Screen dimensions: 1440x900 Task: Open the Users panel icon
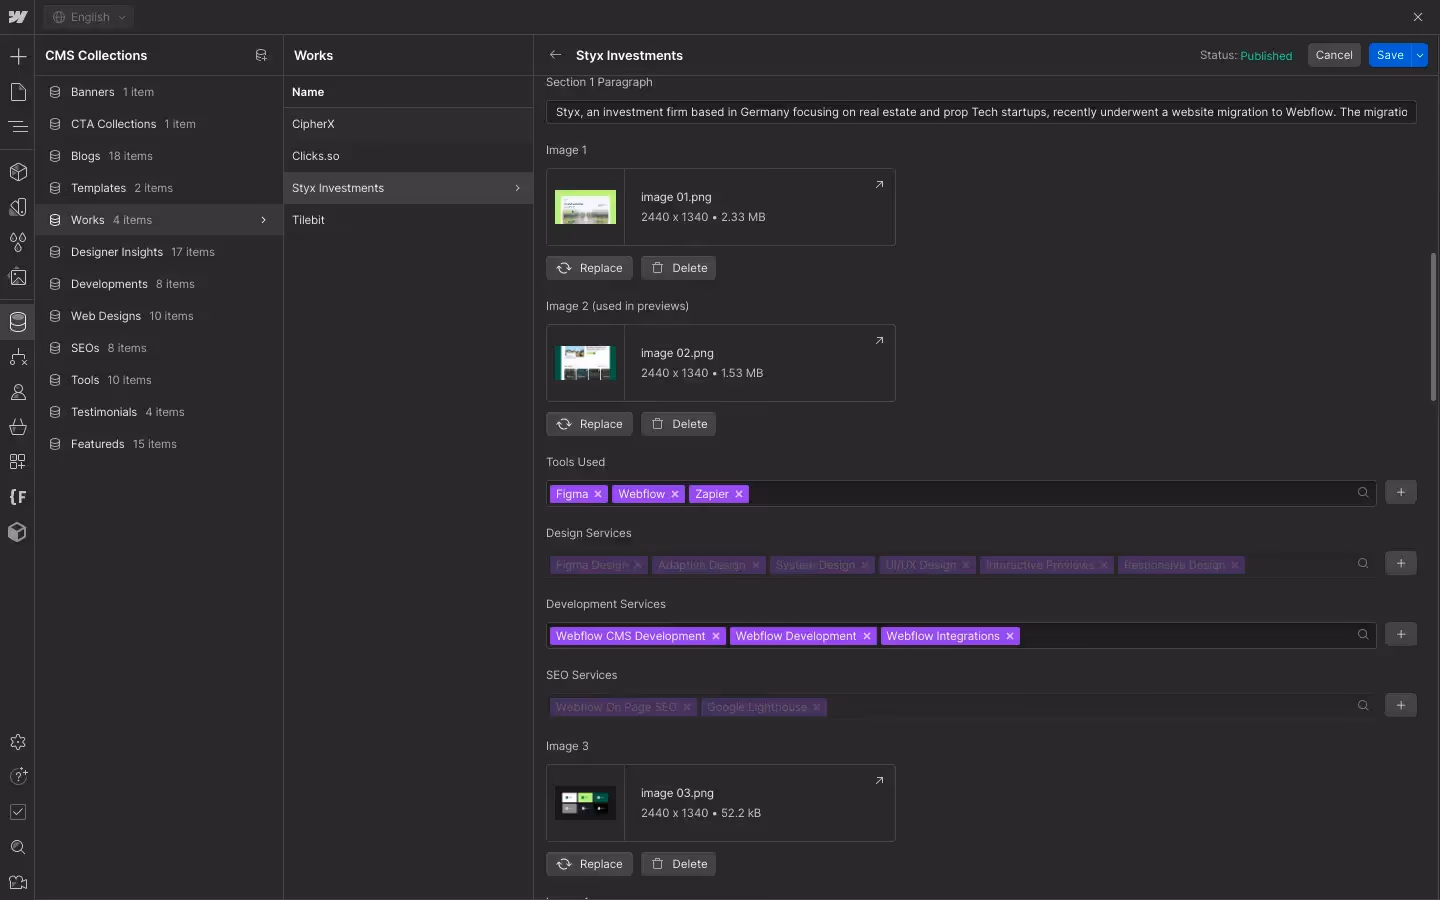point(17,392)
